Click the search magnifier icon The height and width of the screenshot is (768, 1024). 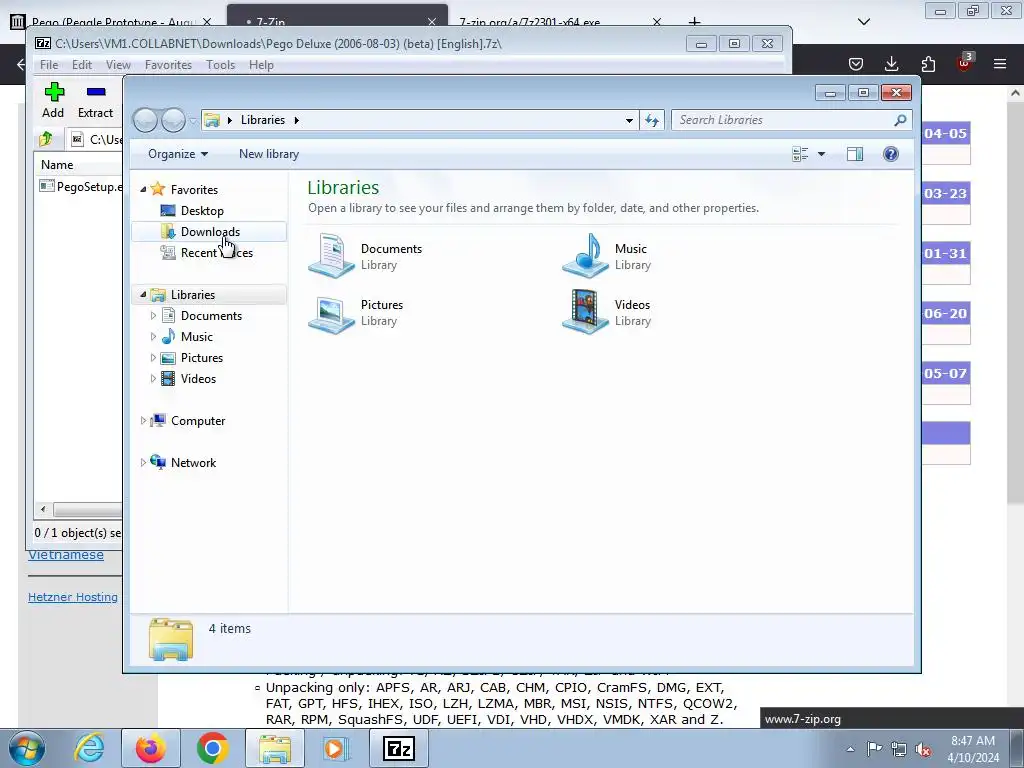[x=901, y=120]
